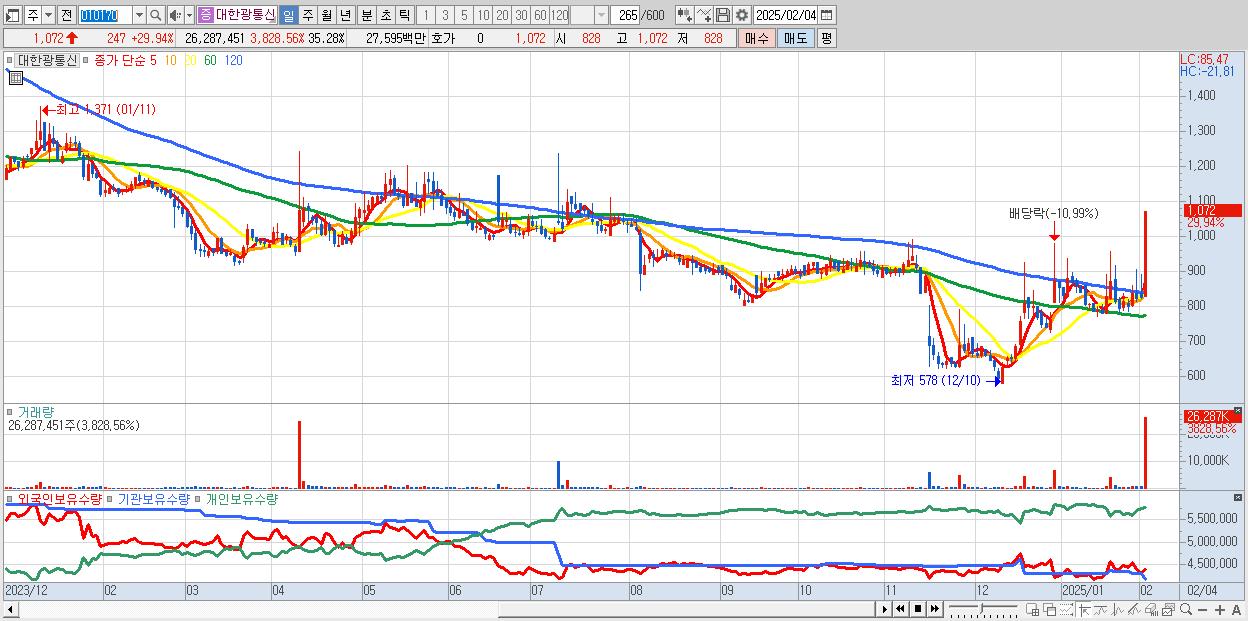The width and height of the screenshot is (1248, 621).
Task: Zoom out with the minus icon
Action: tap(1203, 610)
